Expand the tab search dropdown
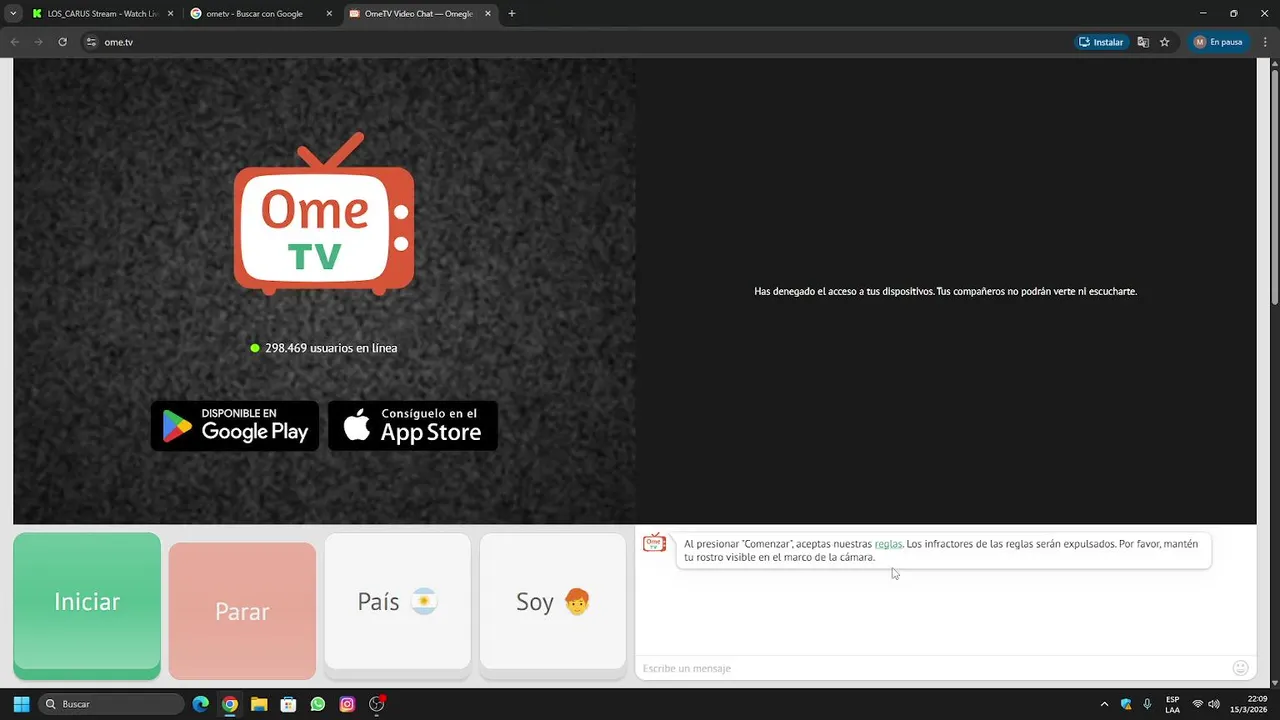 13,14
